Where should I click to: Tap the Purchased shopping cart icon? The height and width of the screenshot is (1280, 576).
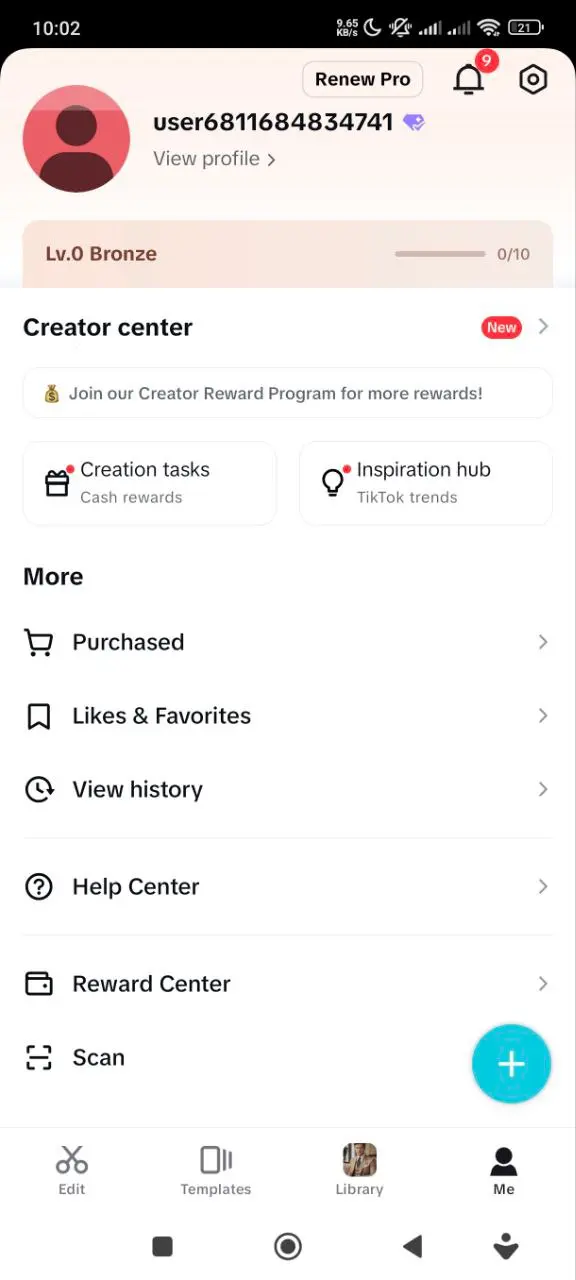[x=38, y=642]
